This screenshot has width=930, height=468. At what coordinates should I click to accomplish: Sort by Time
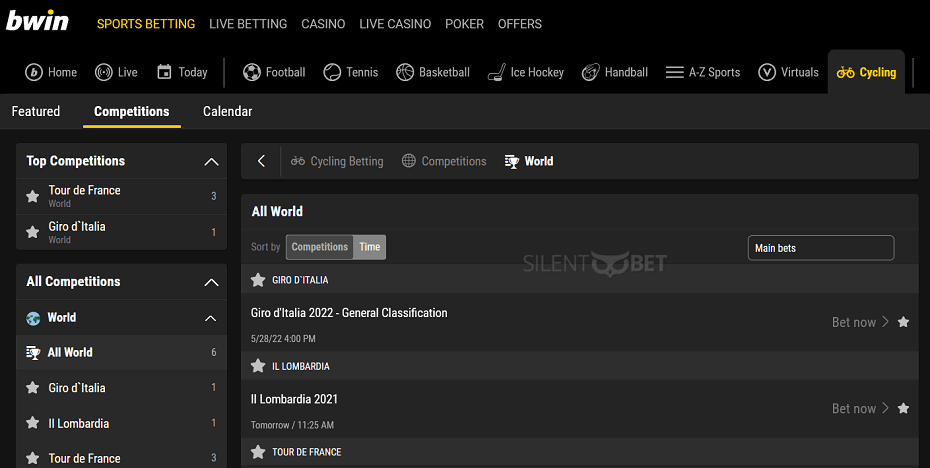(x=370, y=247)
